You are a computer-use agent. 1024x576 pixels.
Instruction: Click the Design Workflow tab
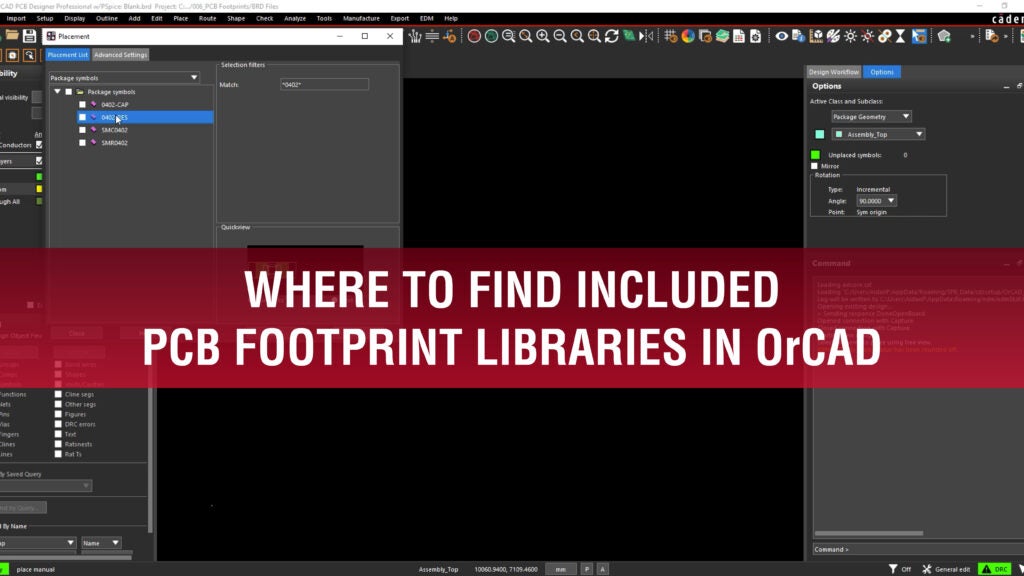(833, 72)
